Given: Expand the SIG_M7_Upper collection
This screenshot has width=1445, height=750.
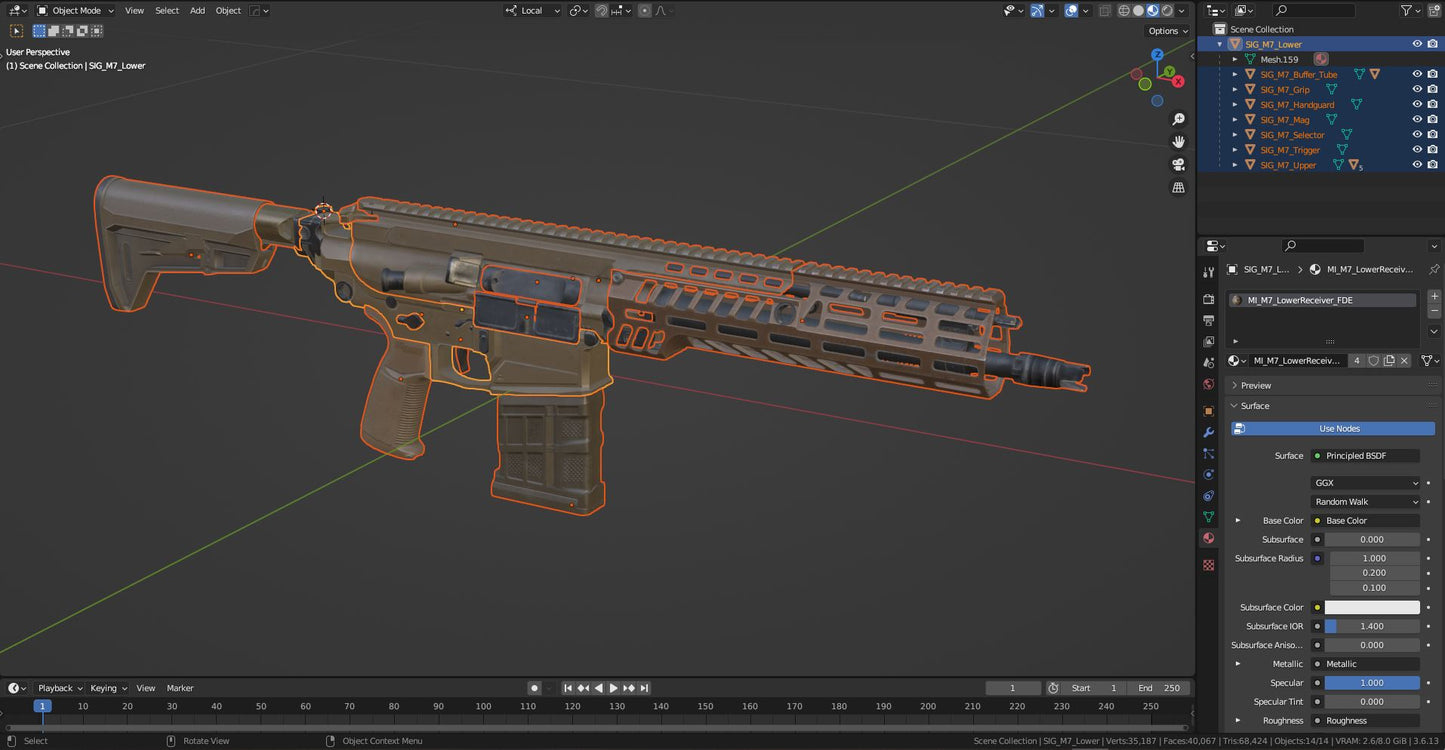Looking at the screenshot, I should point(1233,164).
